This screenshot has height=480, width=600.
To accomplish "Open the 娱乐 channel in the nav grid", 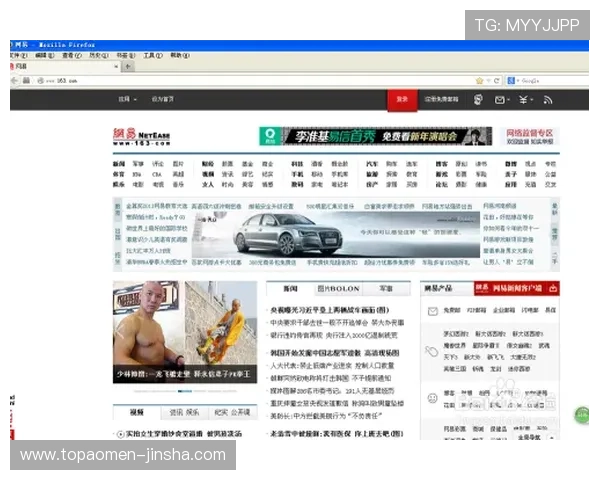I will 119,184.
